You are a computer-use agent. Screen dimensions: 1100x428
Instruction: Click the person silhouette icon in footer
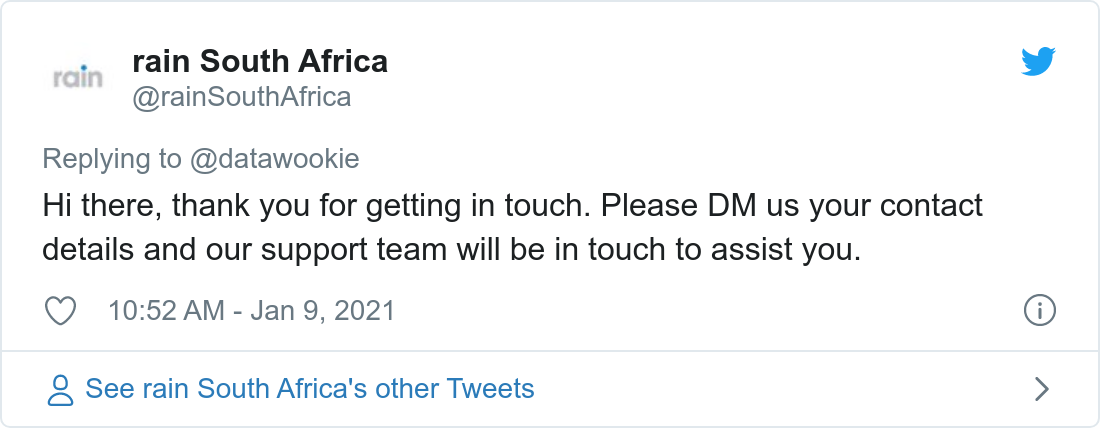(61, 390)
